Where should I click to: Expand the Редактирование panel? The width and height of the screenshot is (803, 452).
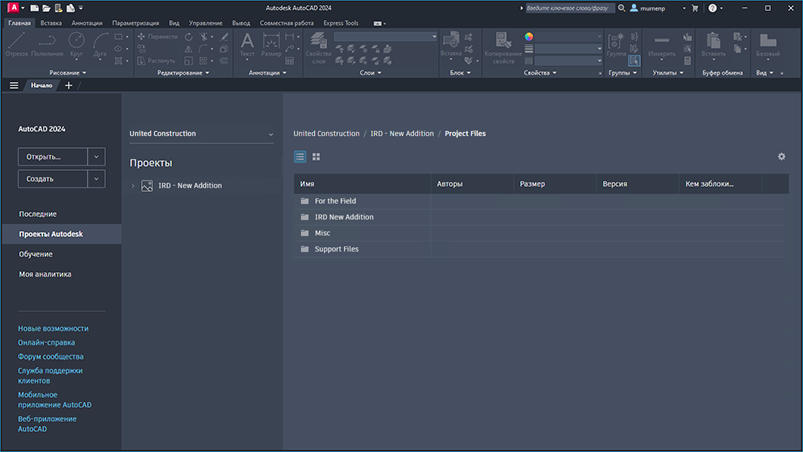click(x=183, y=73)
